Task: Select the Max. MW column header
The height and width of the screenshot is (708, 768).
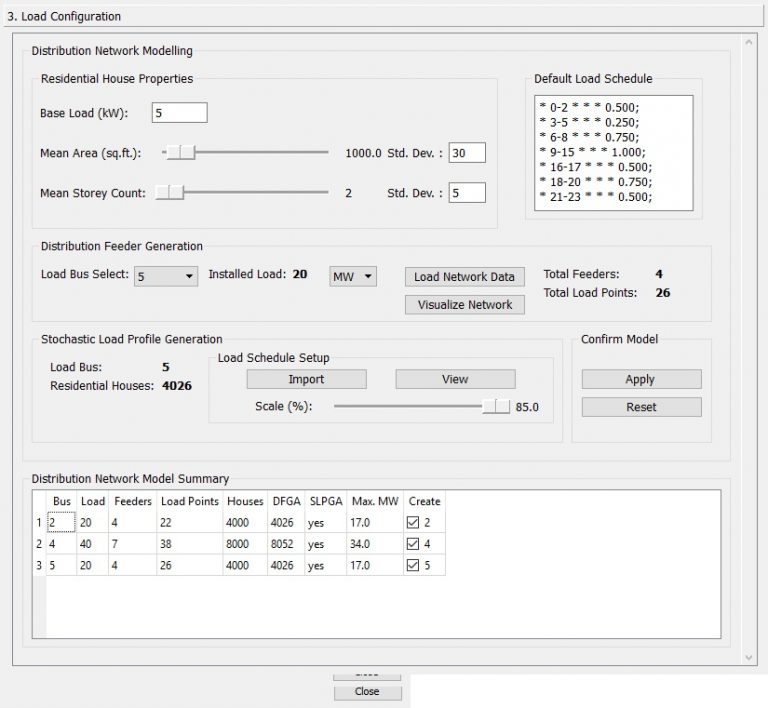Action: click(x=375, y=501)
